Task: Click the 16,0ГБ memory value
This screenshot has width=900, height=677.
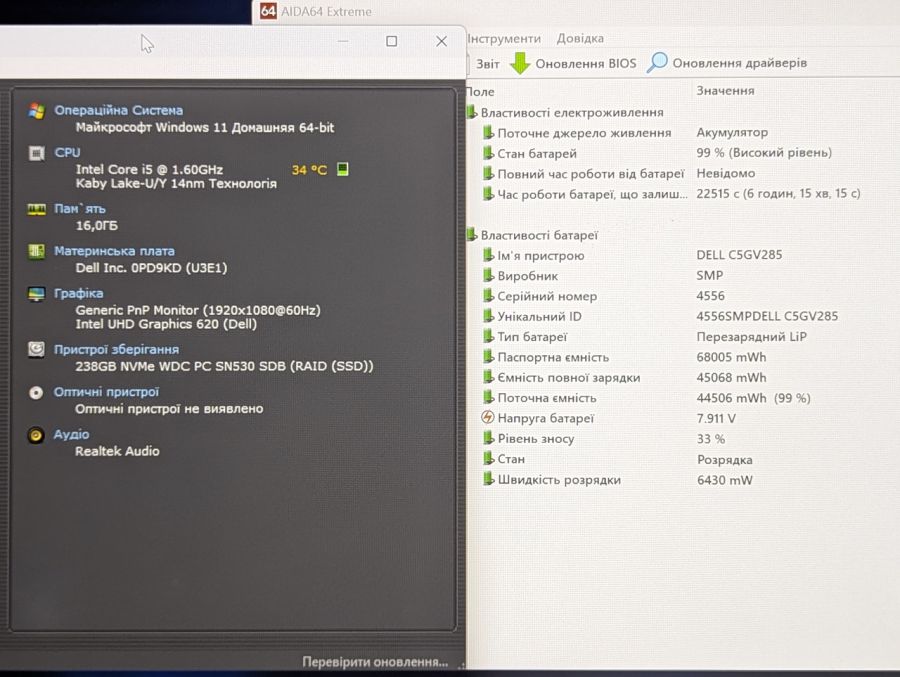Action: coord(96,225)
